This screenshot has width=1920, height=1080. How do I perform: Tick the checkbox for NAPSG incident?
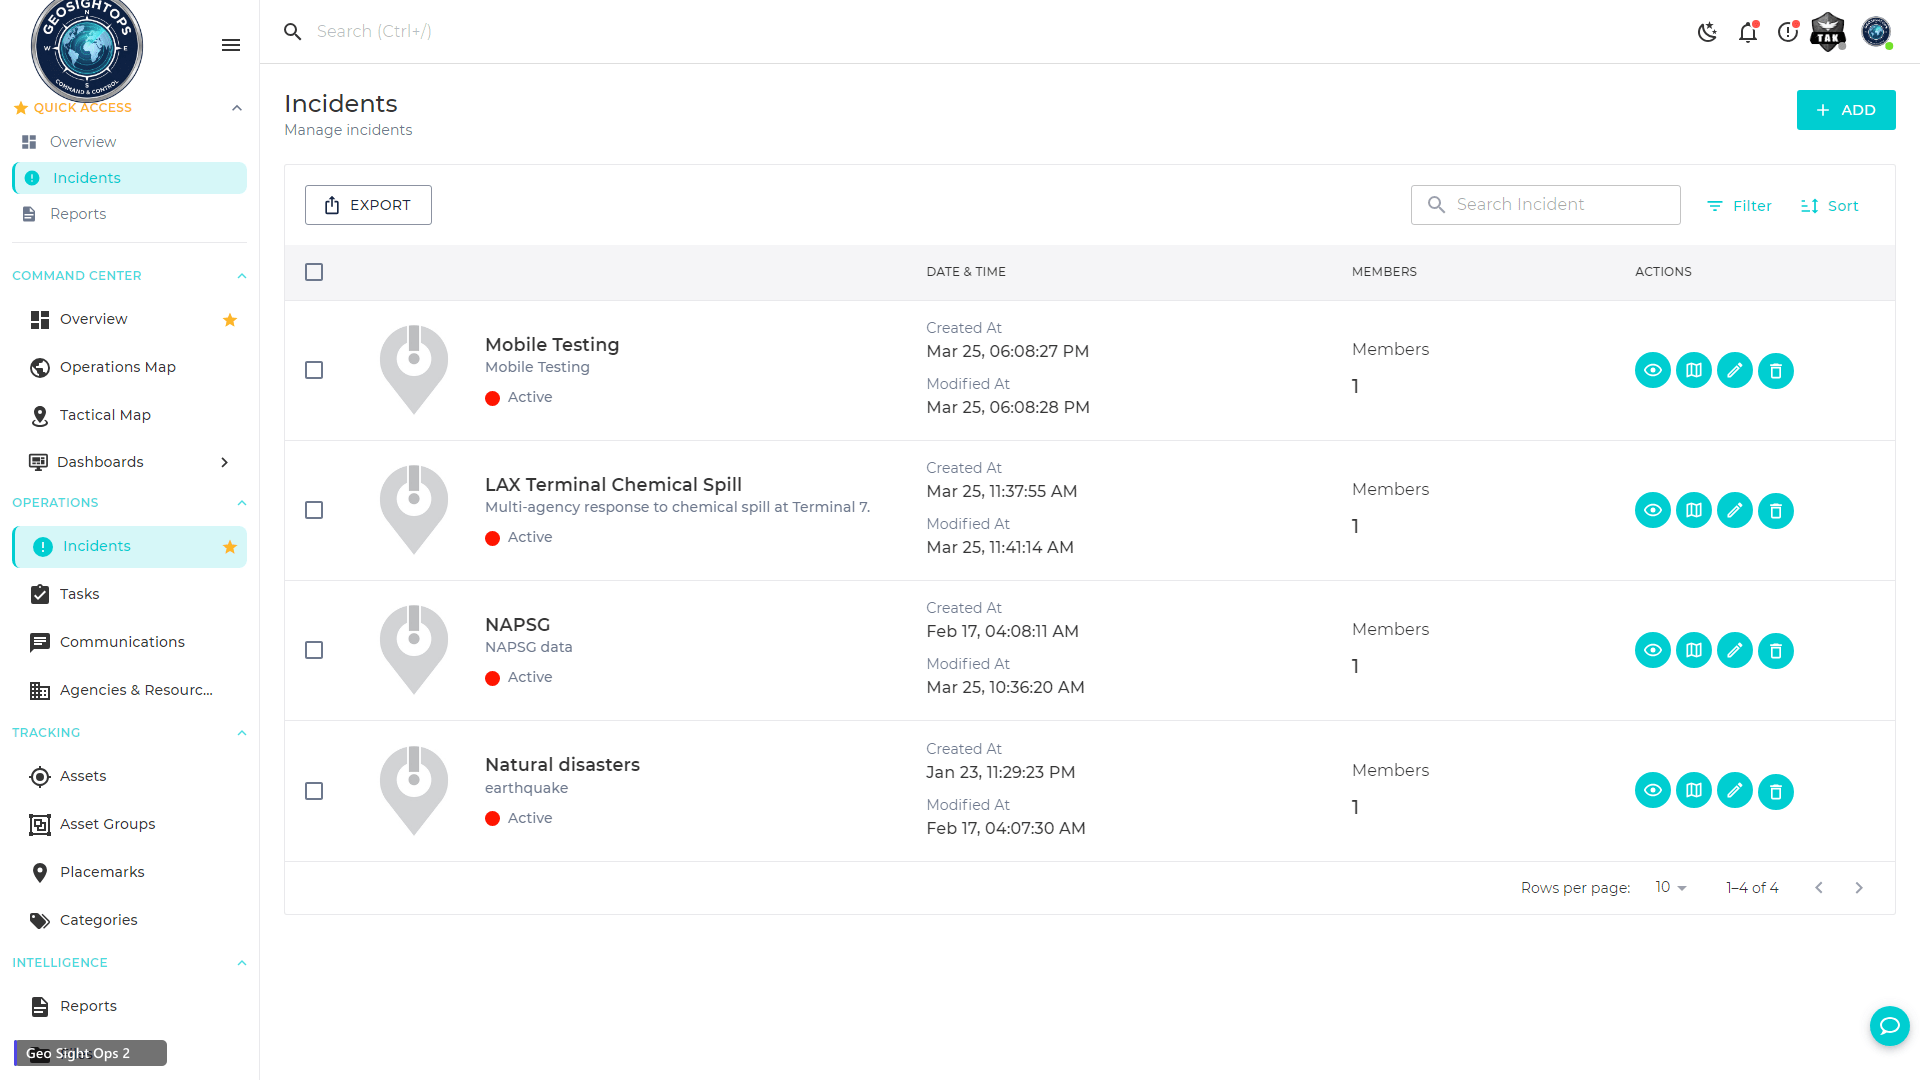pyautogui.click(x=313, y=650)
